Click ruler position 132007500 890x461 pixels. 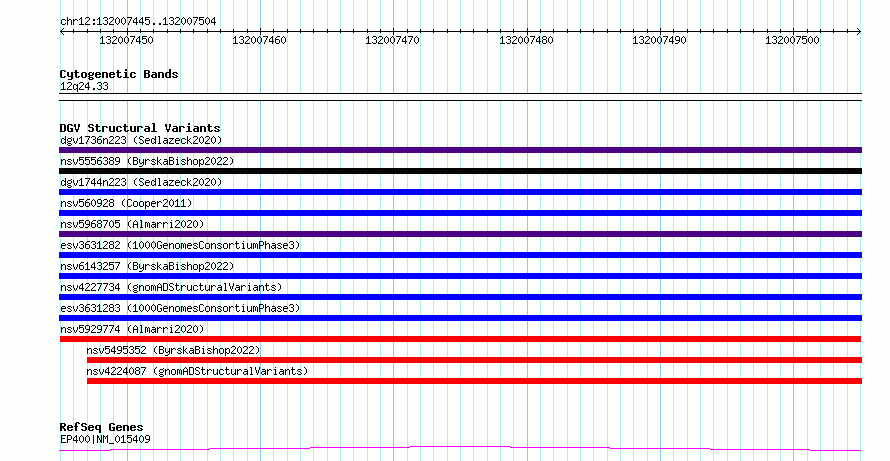(793, 40)
